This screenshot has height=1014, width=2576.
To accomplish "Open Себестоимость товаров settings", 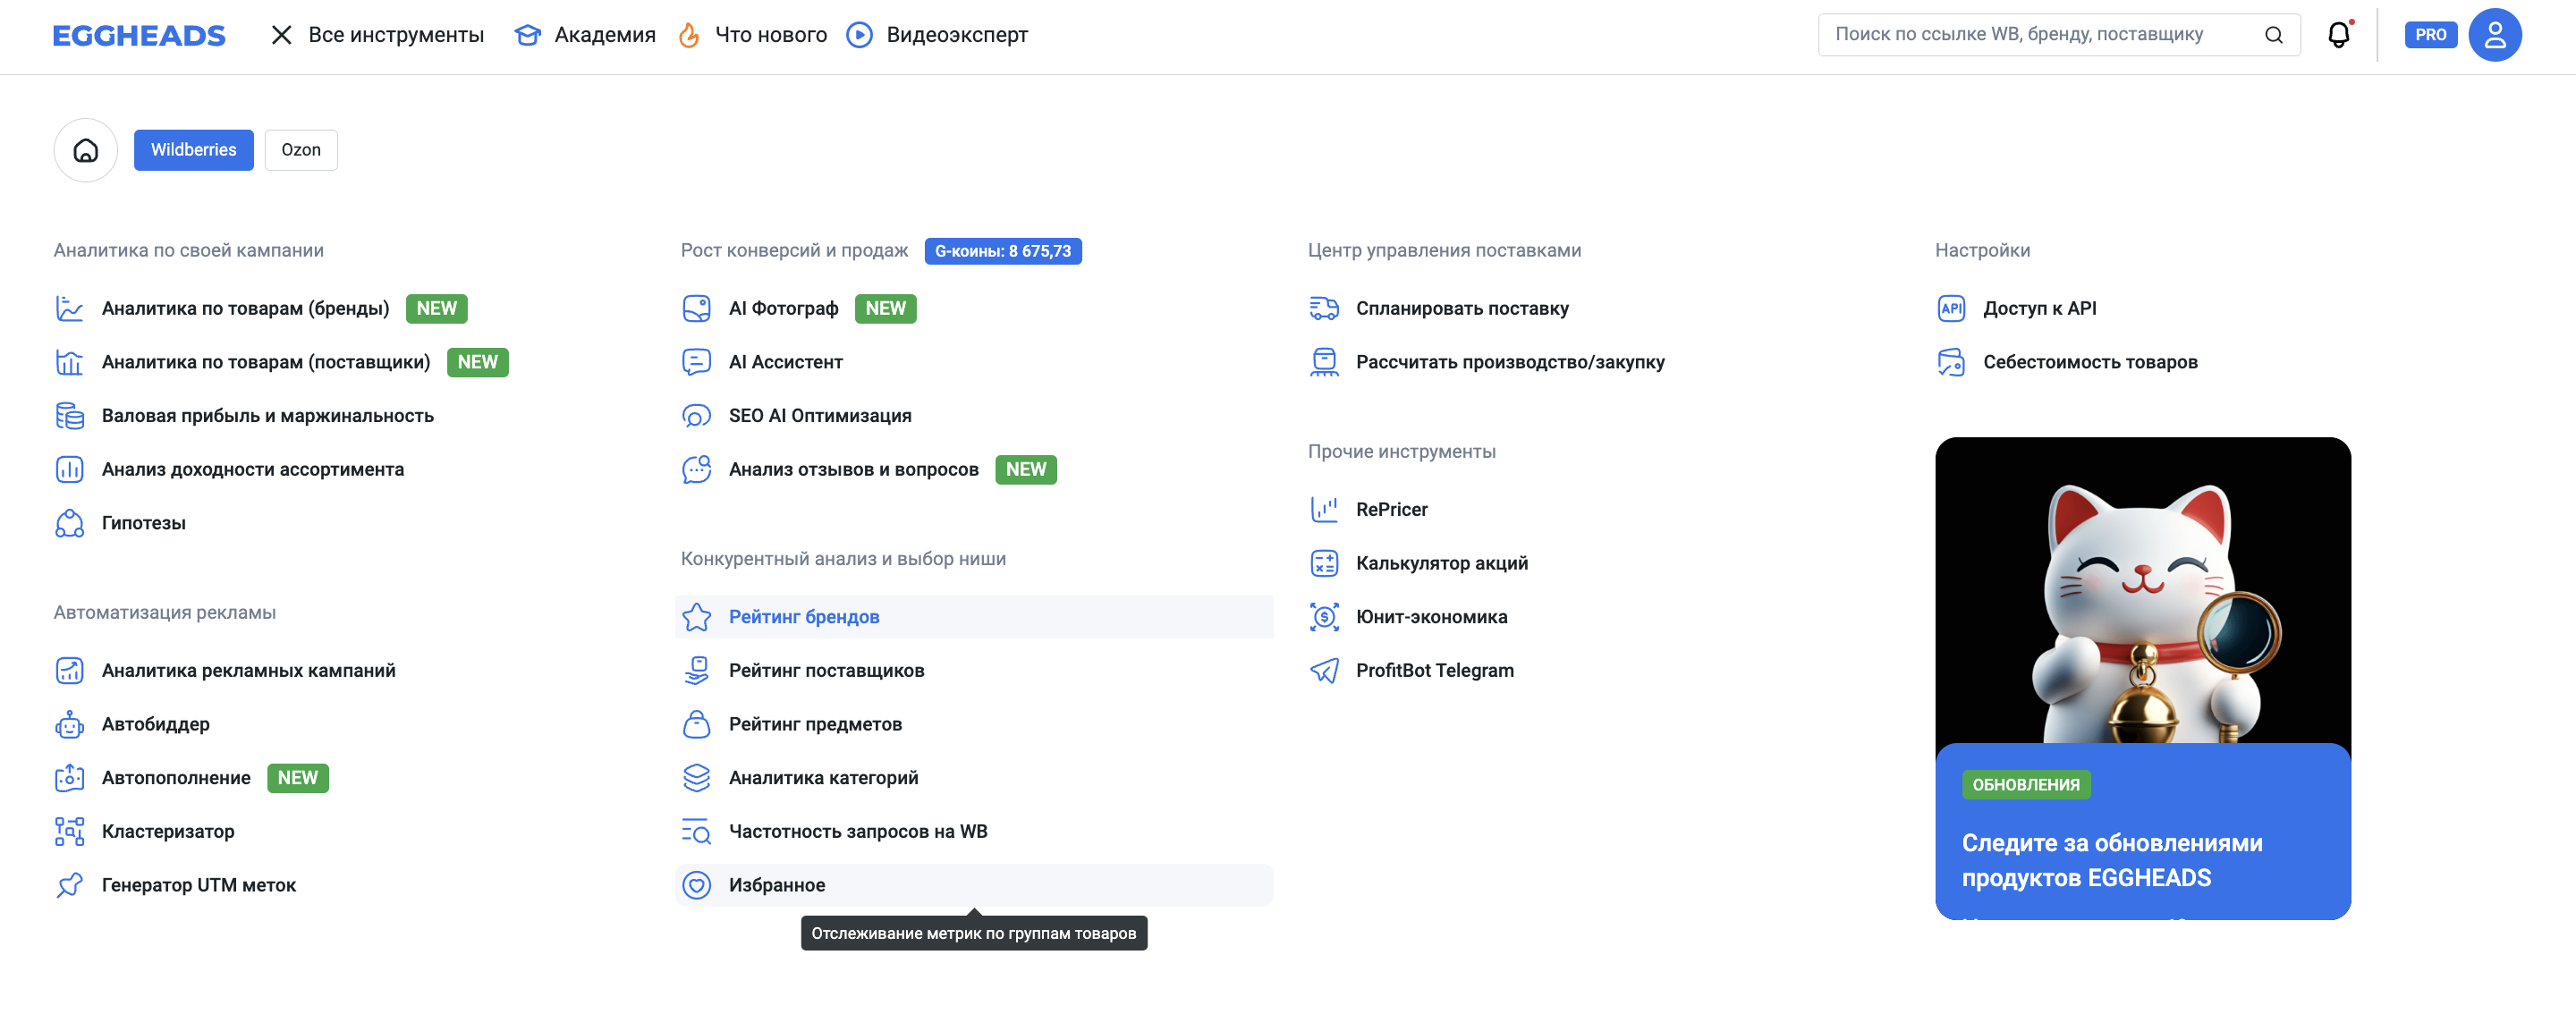I will pos(2090,362).
